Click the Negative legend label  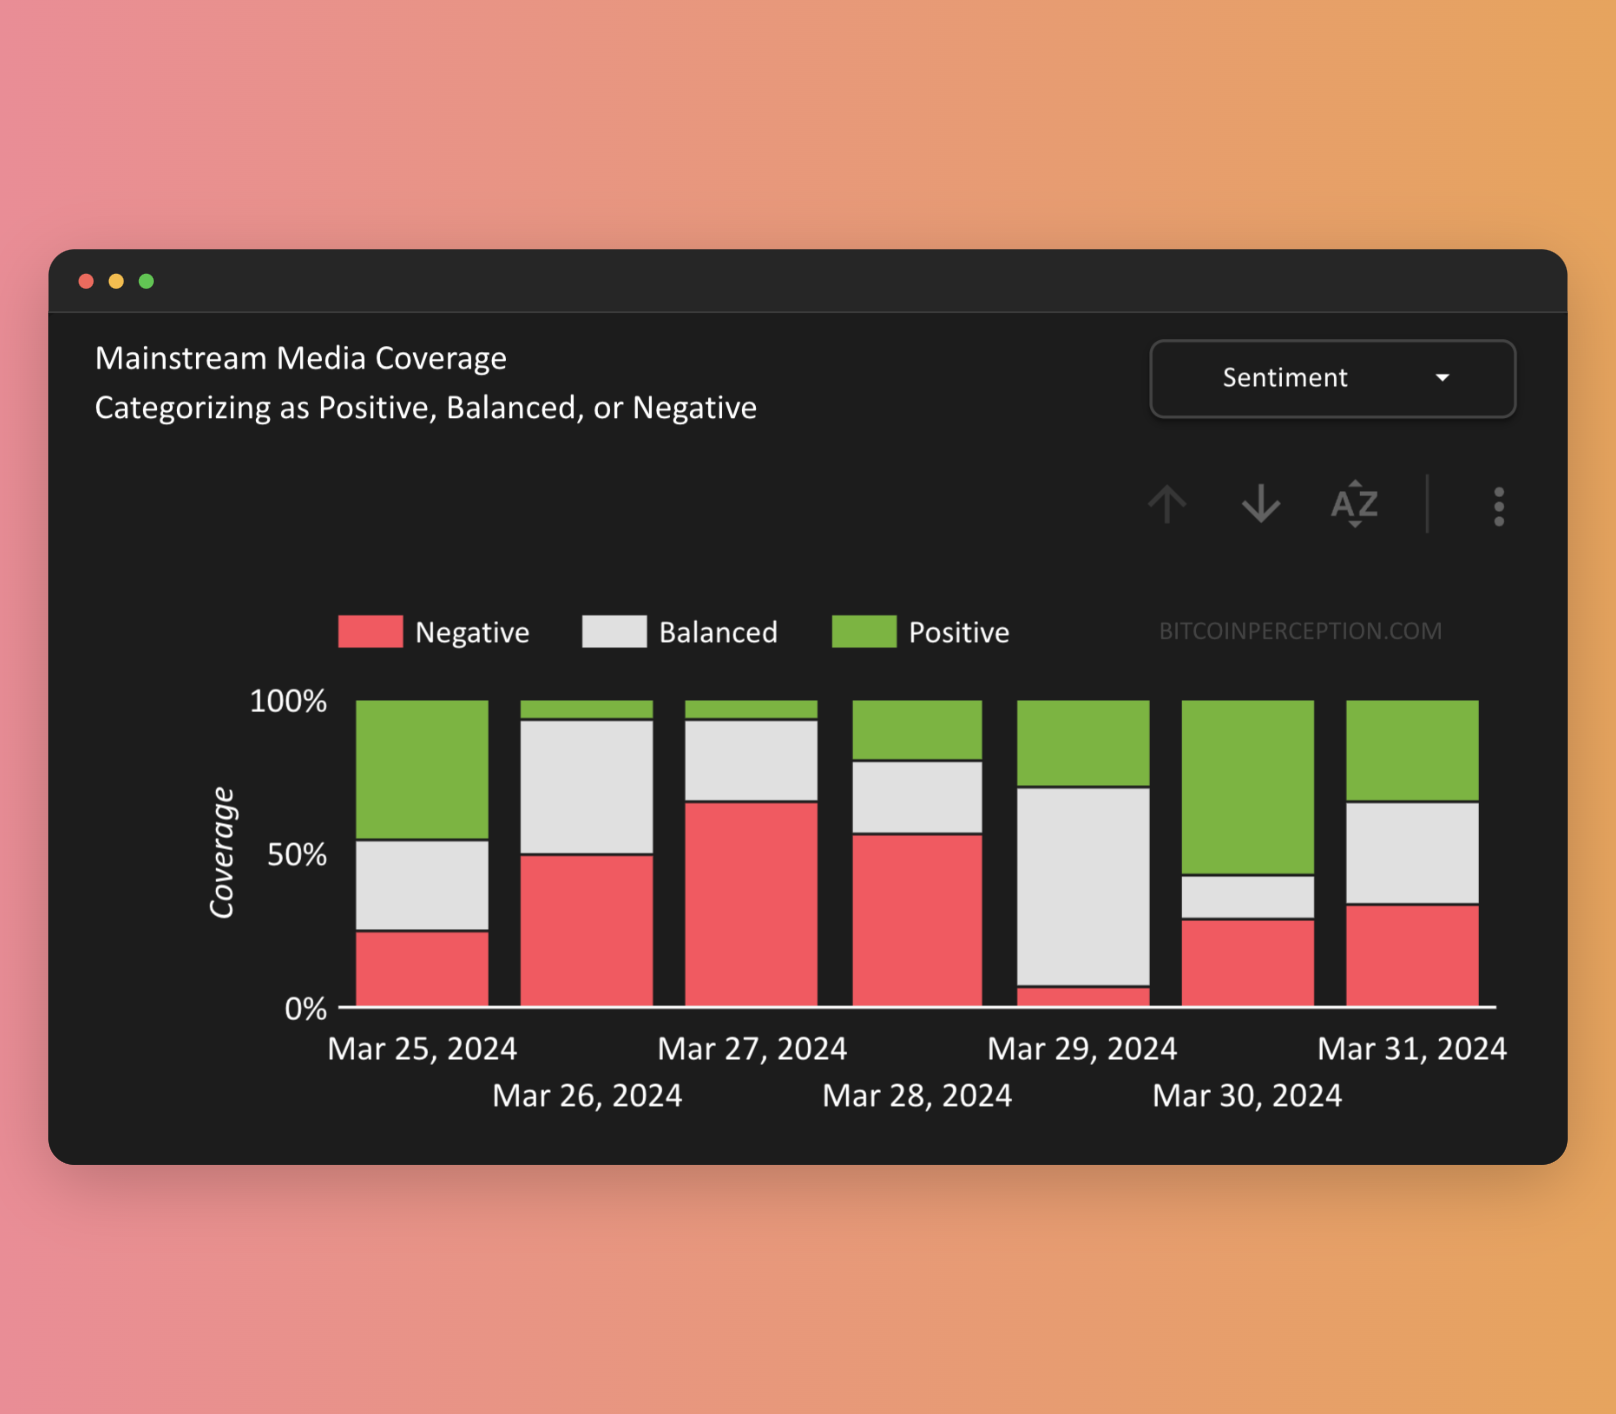[x=472, y=633]
